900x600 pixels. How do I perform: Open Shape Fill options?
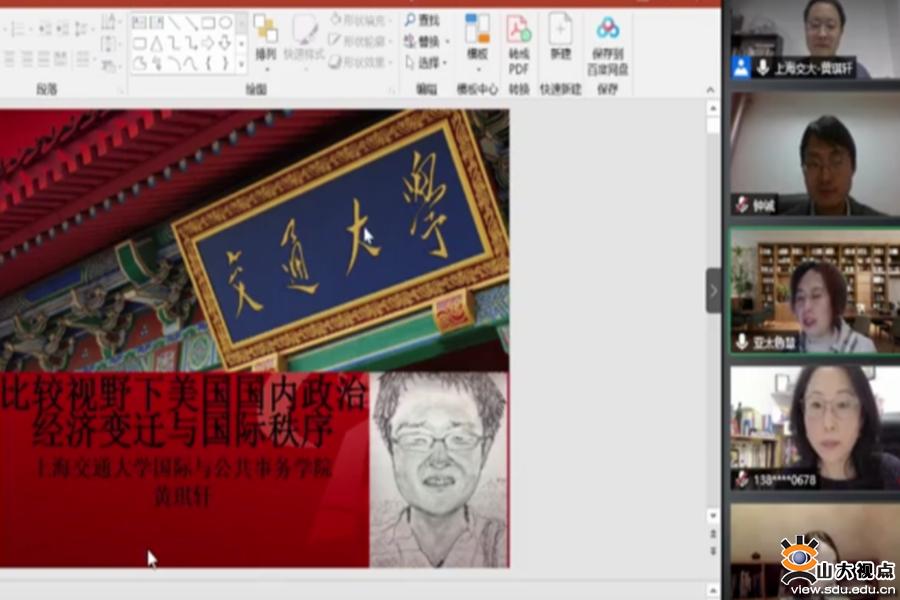[x=362, y=20]
